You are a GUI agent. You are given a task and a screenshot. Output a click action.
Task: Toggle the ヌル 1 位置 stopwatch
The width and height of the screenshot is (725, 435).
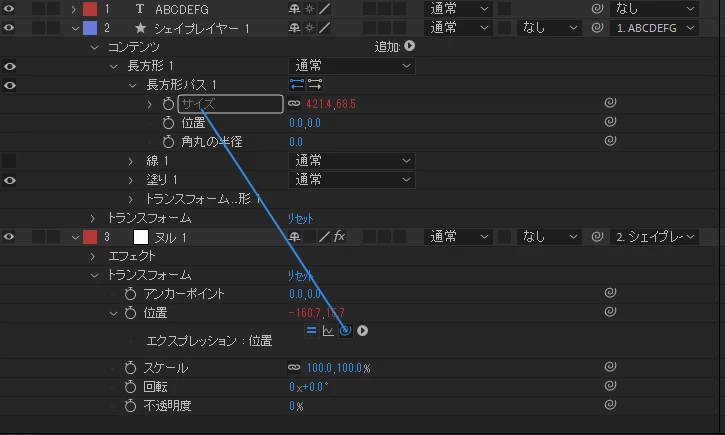130,313
